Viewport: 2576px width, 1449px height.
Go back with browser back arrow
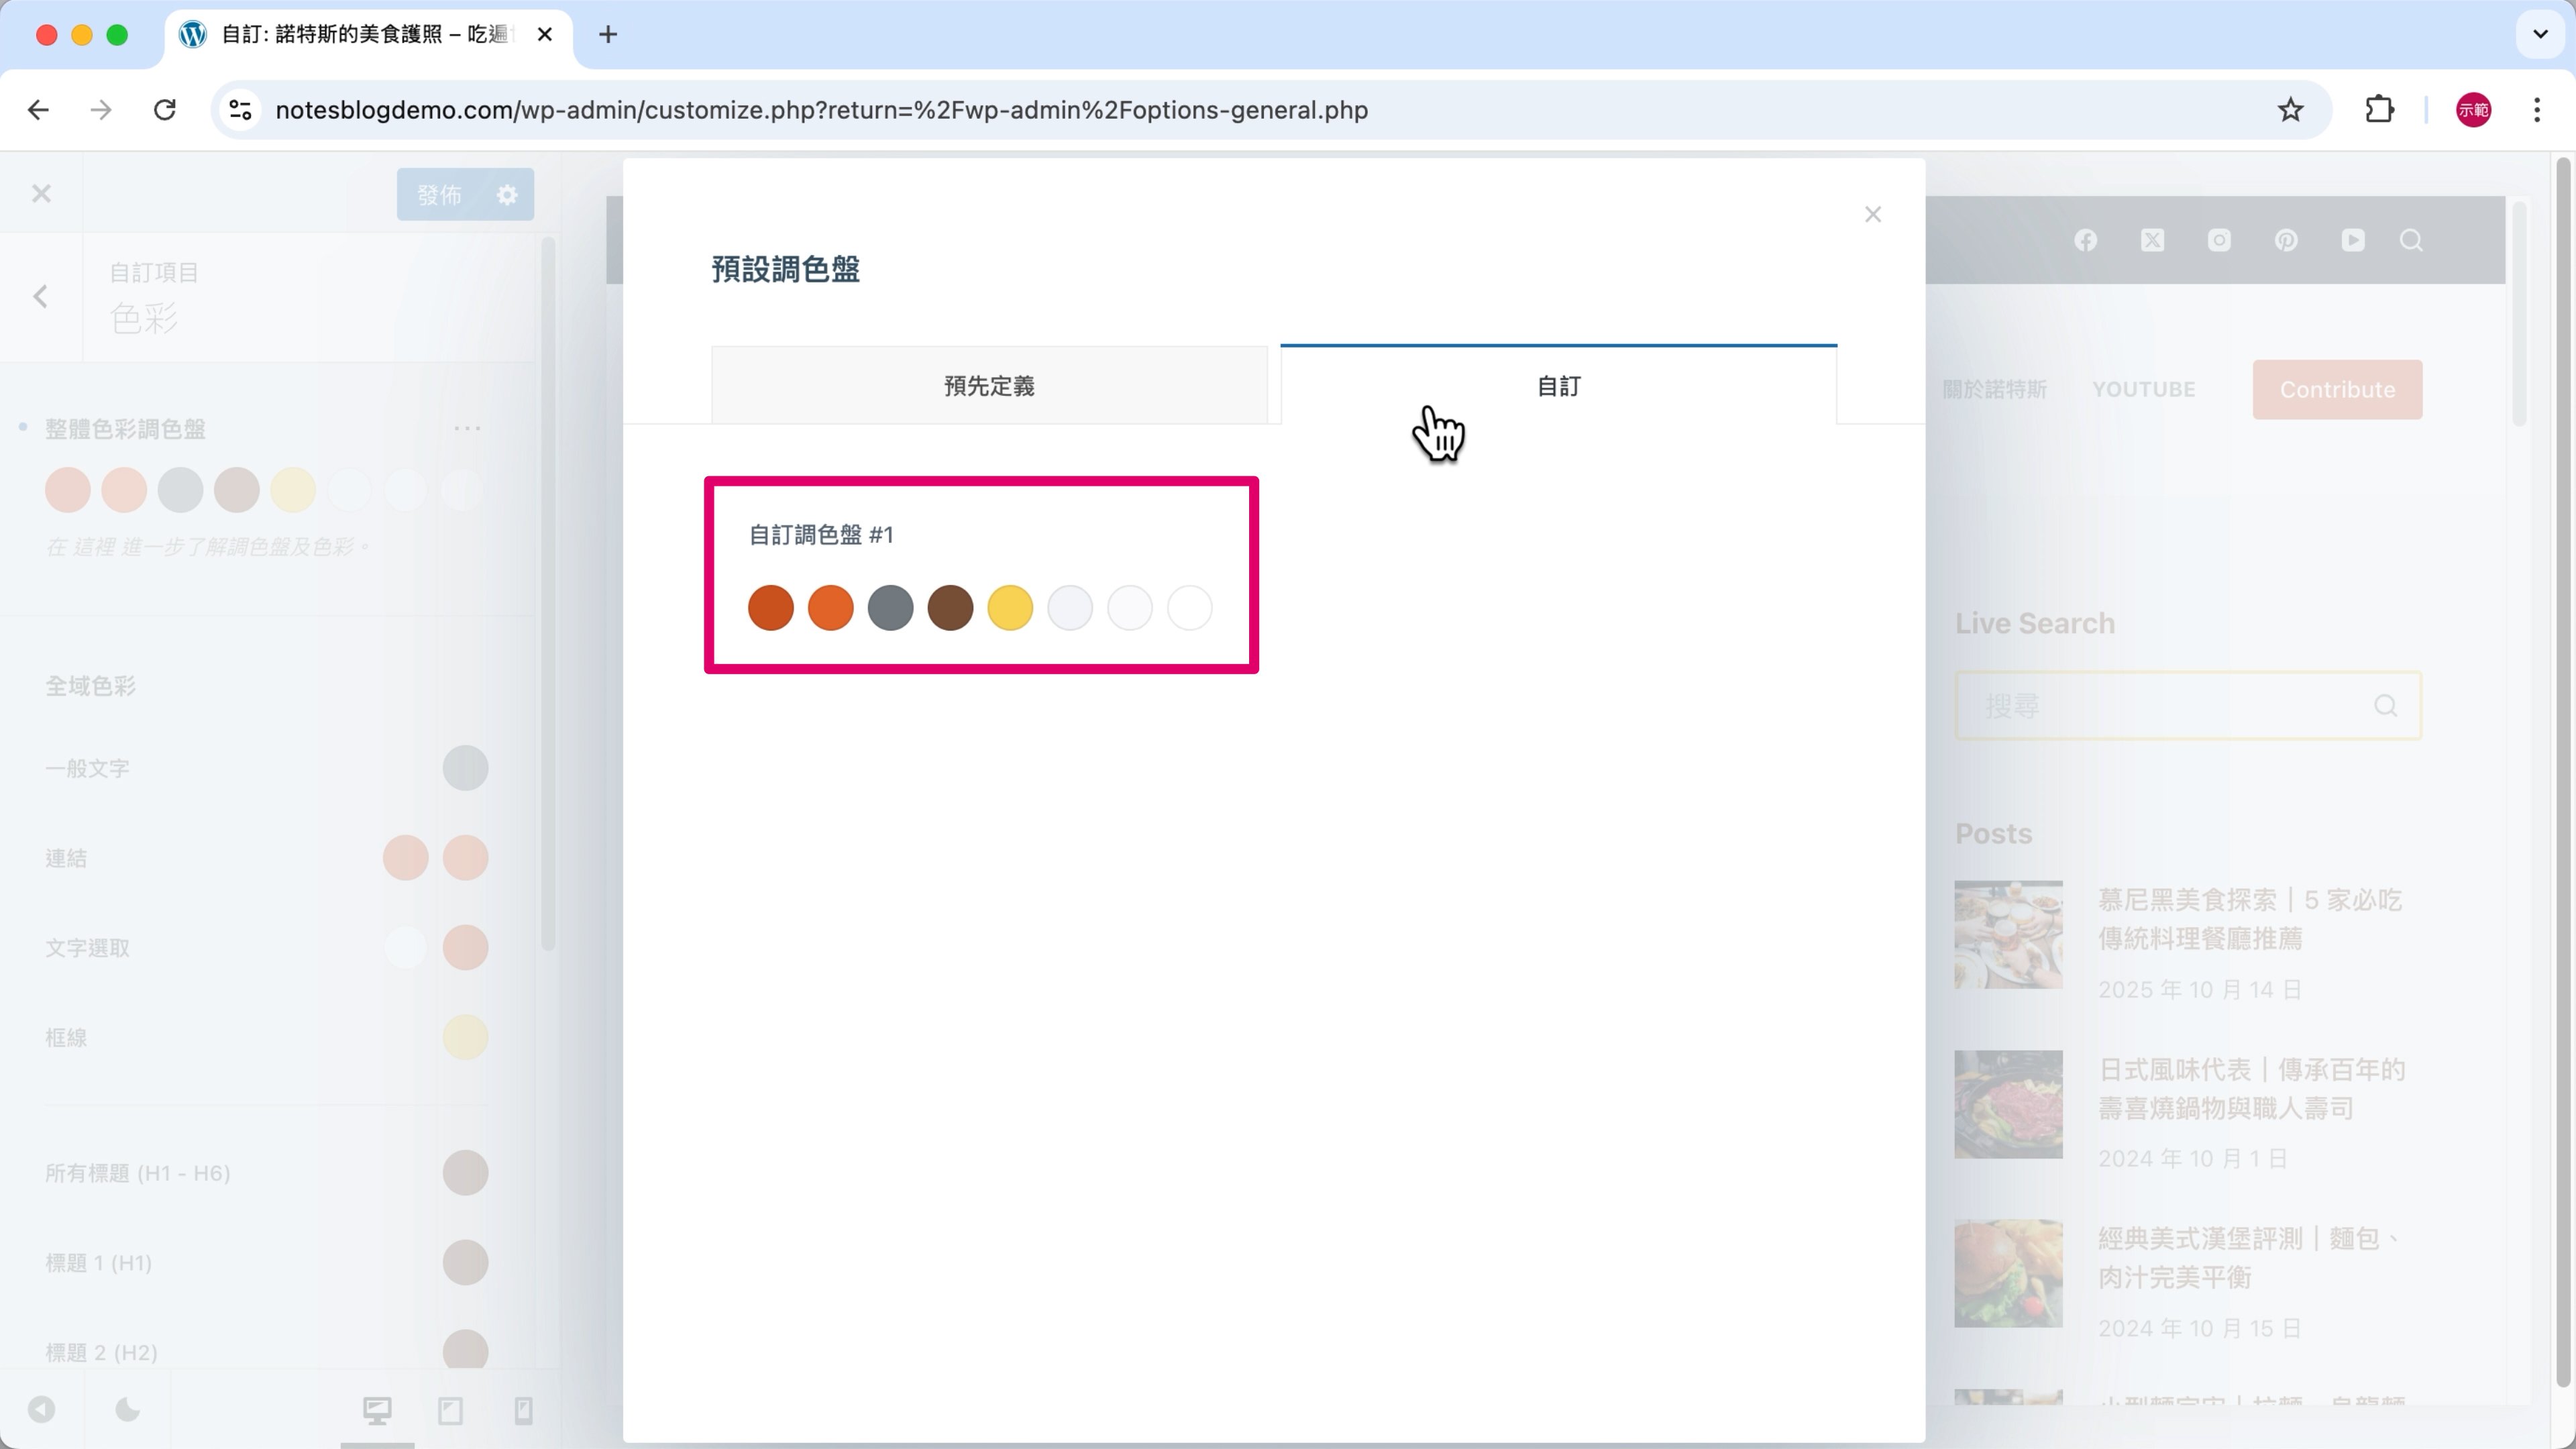38,110
